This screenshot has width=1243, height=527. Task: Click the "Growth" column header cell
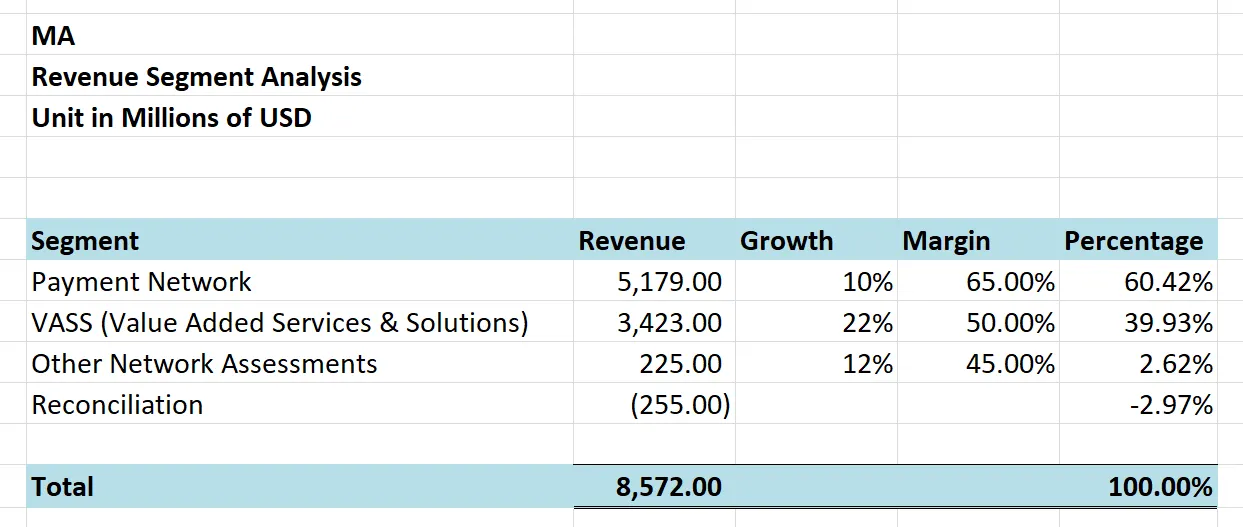pyautogui.click(x=786, y=241)
